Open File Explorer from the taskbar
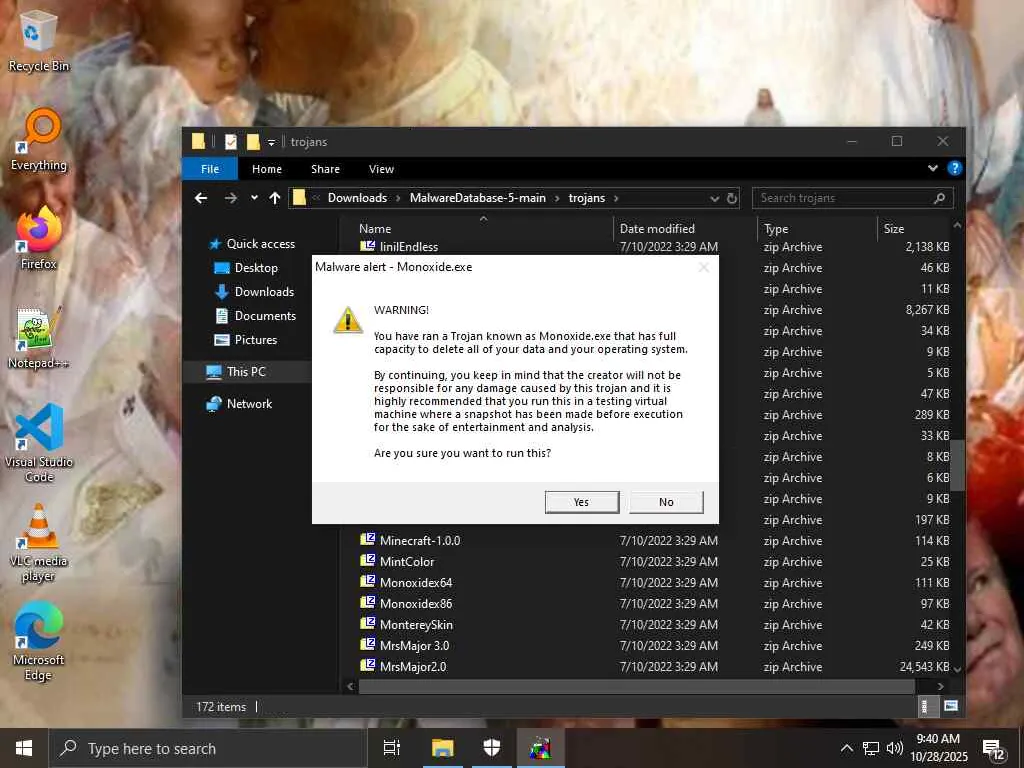 [442, 748]
